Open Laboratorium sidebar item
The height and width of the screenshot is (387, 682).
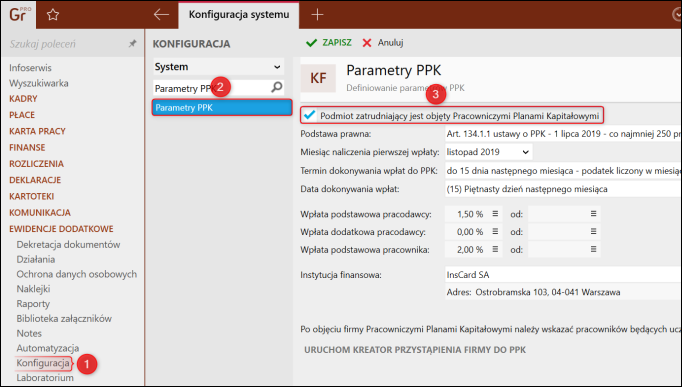[x=45, y=377]
